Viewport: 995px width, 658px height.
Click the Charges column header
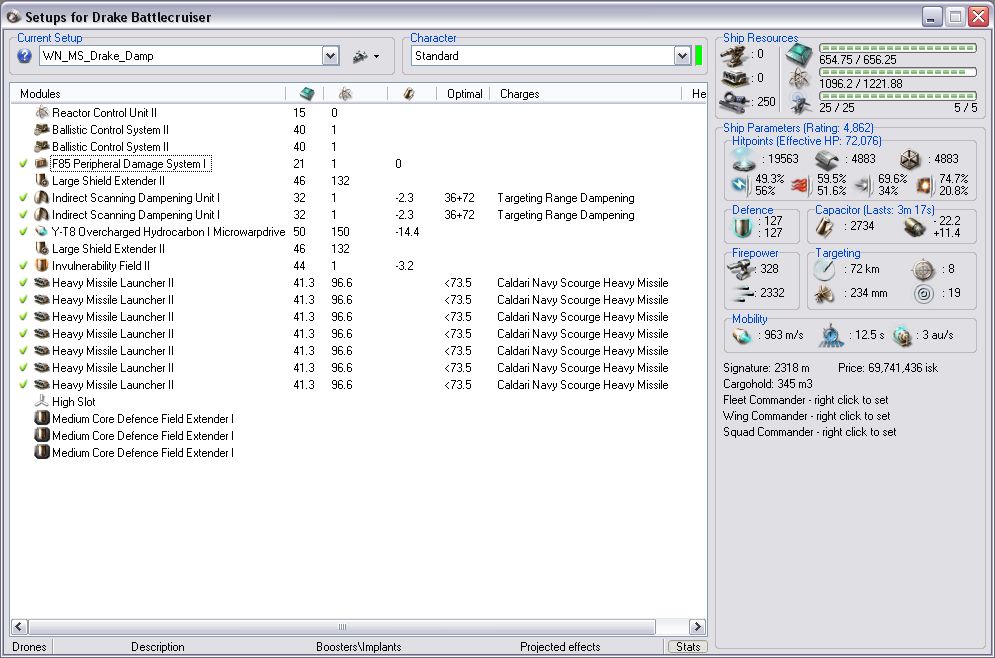click(520, 94)
